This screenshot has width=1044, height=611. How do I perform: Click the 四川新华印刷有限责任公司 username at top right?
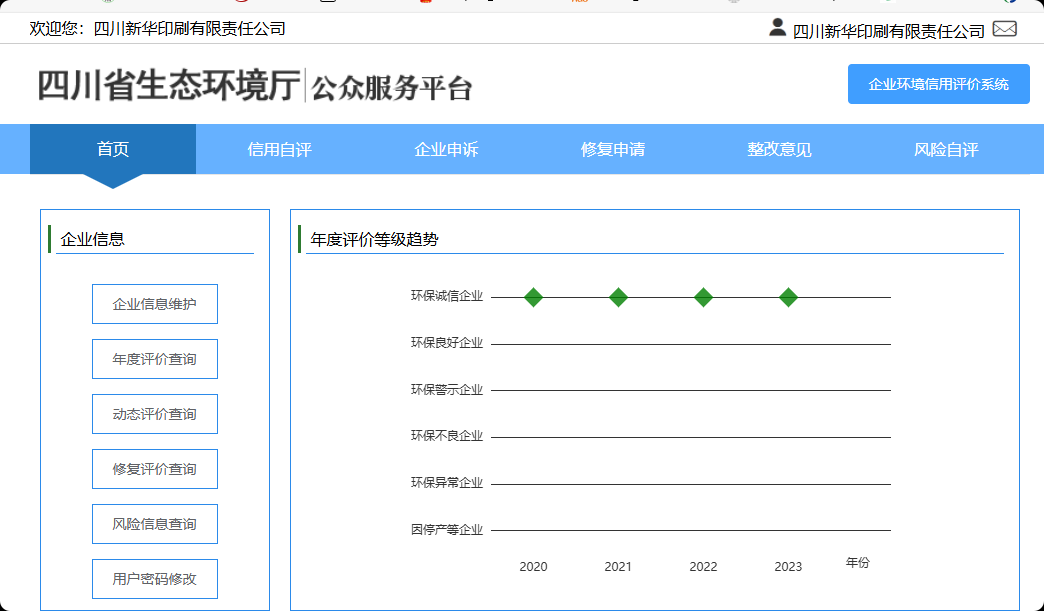(x=888, y=31)
